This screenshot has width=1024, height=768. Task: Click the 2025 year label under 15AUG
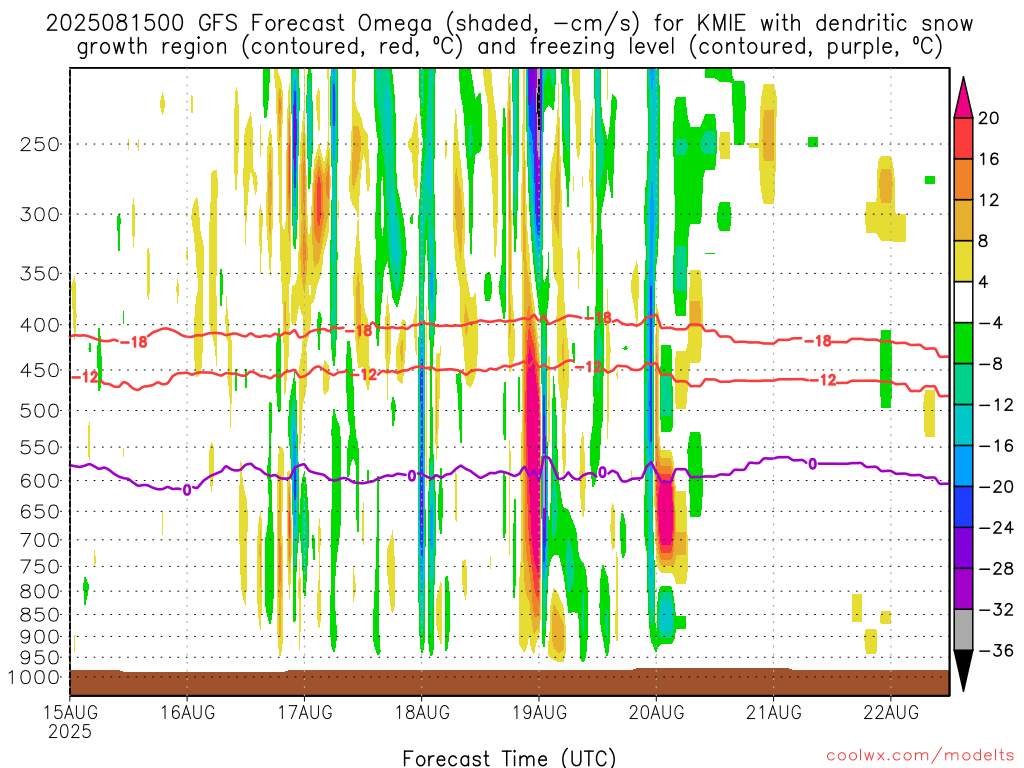coord(70,731)
